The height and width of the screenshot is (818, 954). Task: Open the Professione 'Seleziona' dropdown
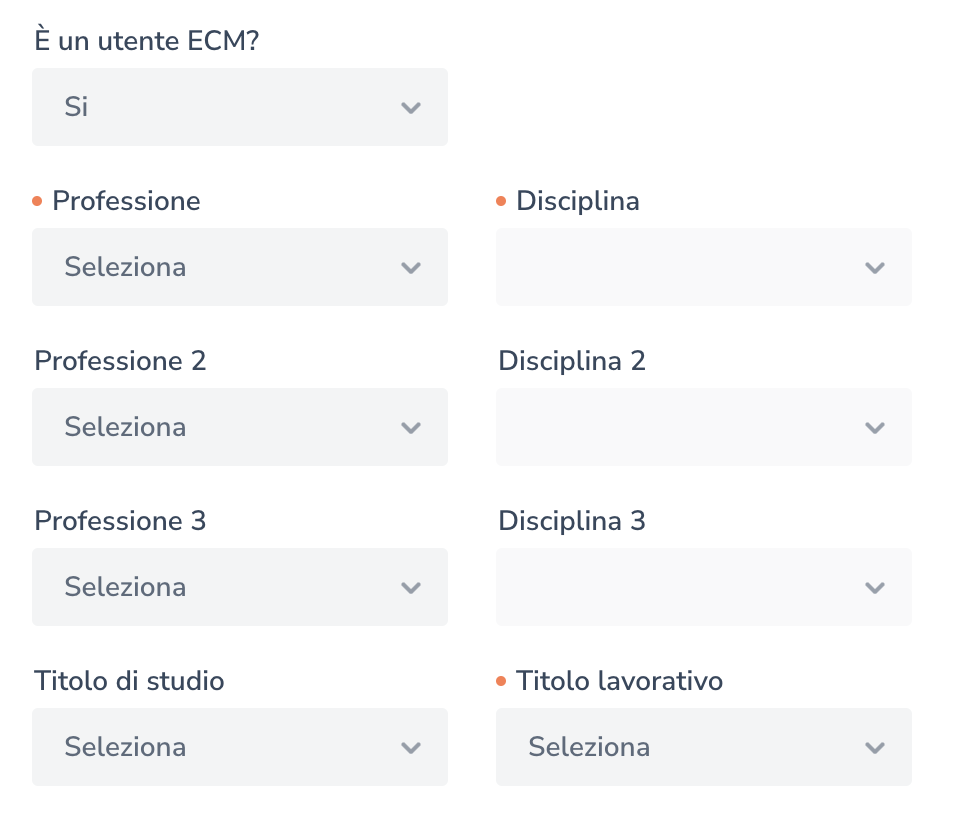point(220,267)
